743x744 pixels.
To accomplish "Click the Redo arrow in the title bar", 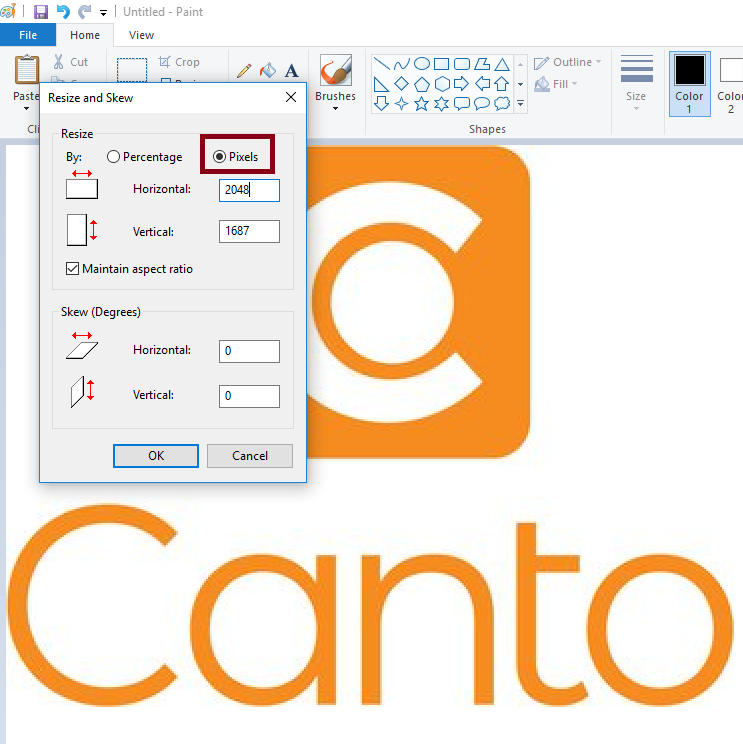I will tap(84, 11).
